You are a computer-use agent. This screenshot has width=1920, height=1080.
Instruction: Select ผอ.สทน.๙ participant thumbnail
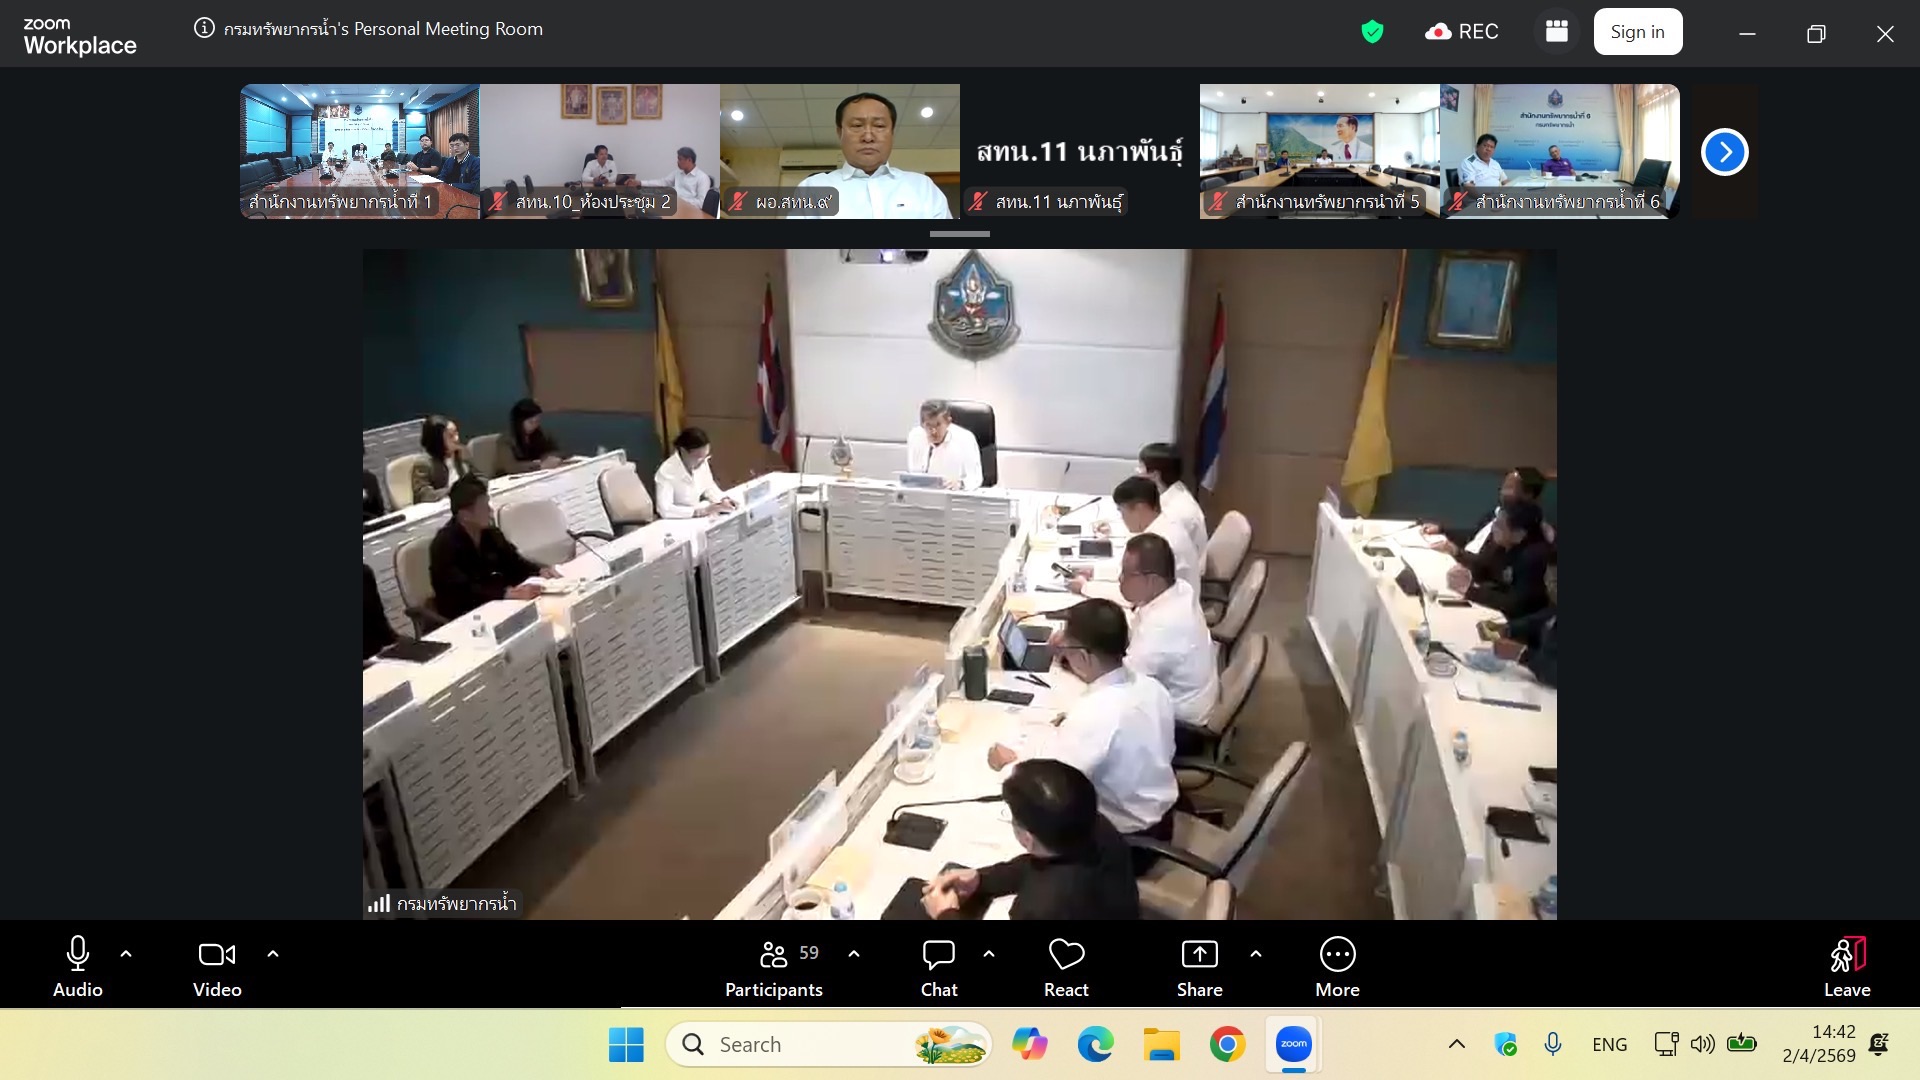click(839, 150)
